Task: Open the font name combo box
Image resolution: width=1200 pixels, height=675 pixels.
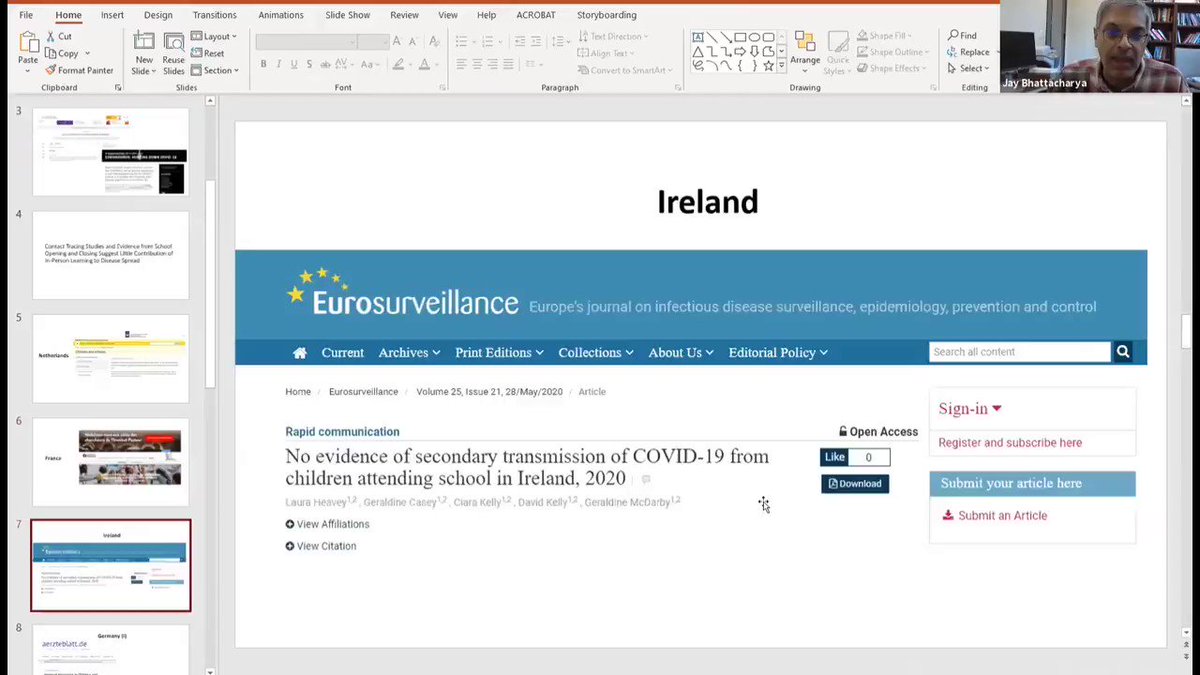Action: [306, 42]
